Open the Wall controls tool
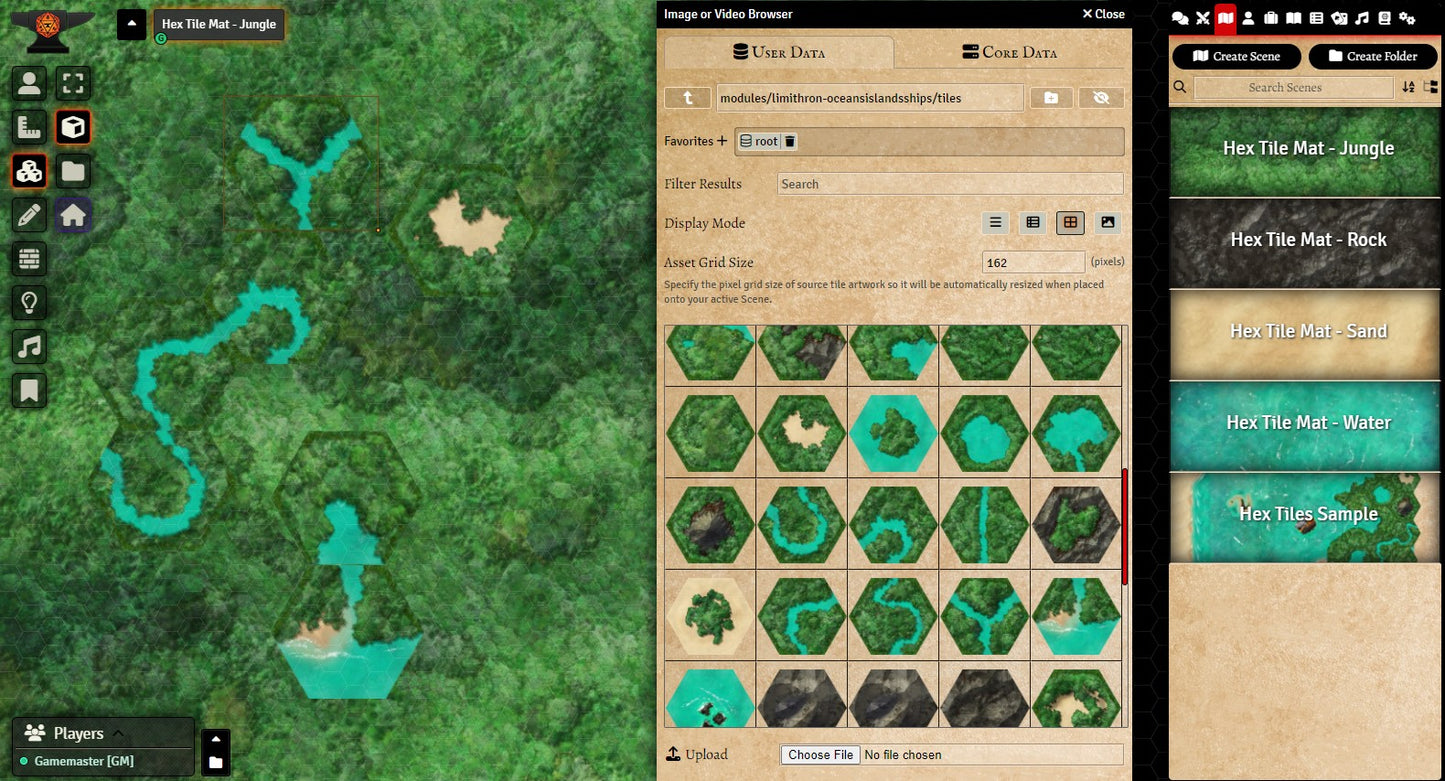 click(x=29, y=259)
